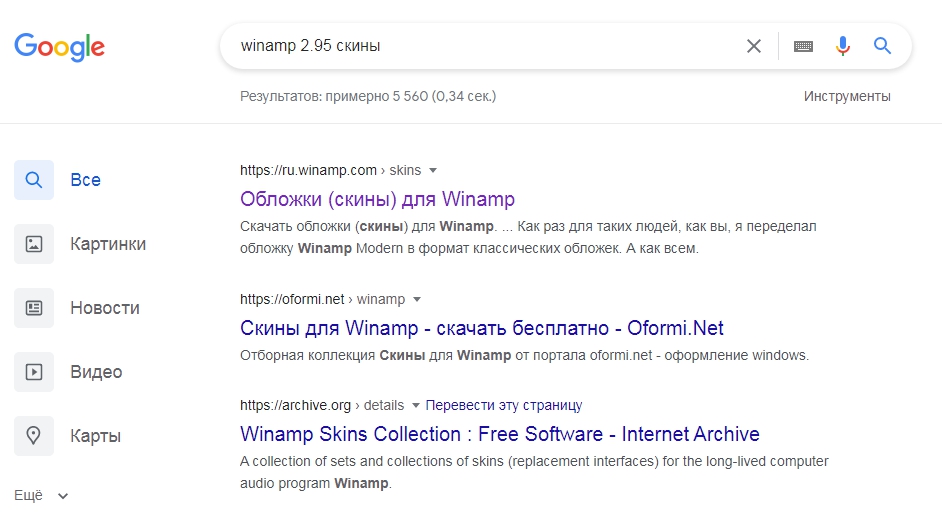Open dropdown arrow next to ru.winamp.com

pos(433,171)
